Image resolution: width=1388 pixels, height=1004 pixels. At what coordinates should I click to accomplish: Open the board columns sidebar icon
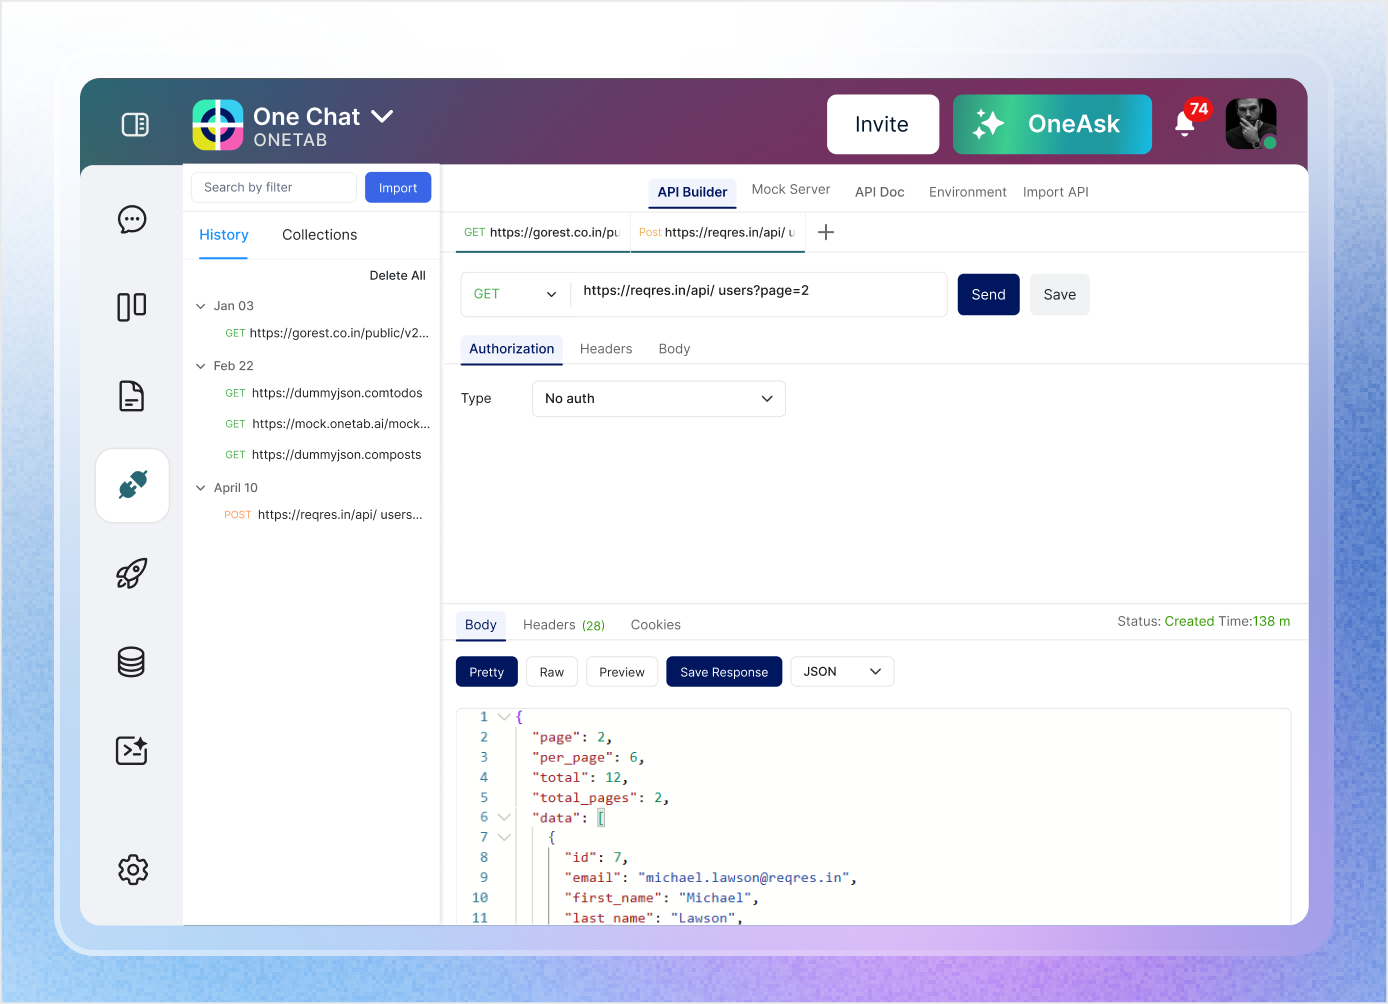pos(132,307)
